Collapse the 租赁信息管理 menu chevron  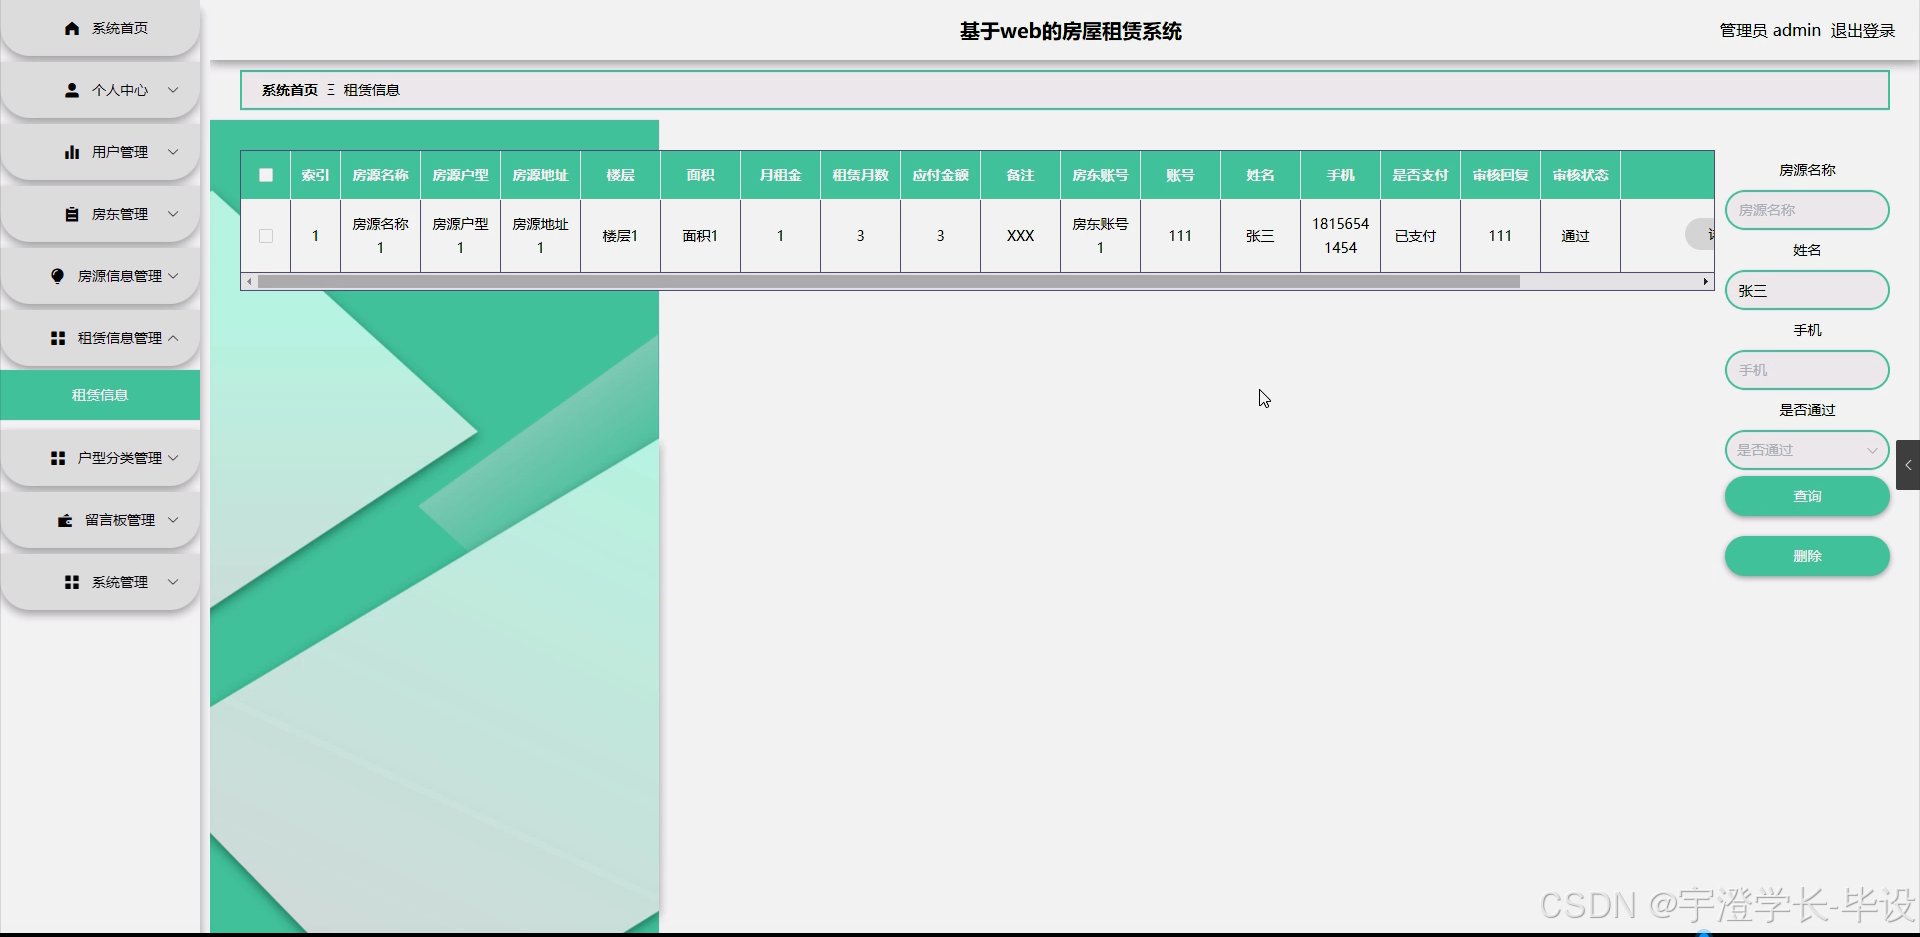tap(173, 338)
